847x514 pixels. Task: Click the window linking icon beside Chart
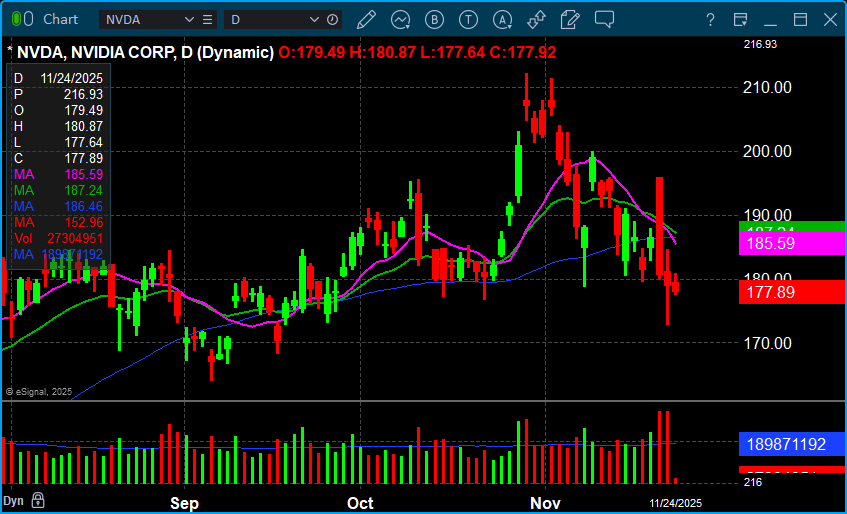(23, 19)
